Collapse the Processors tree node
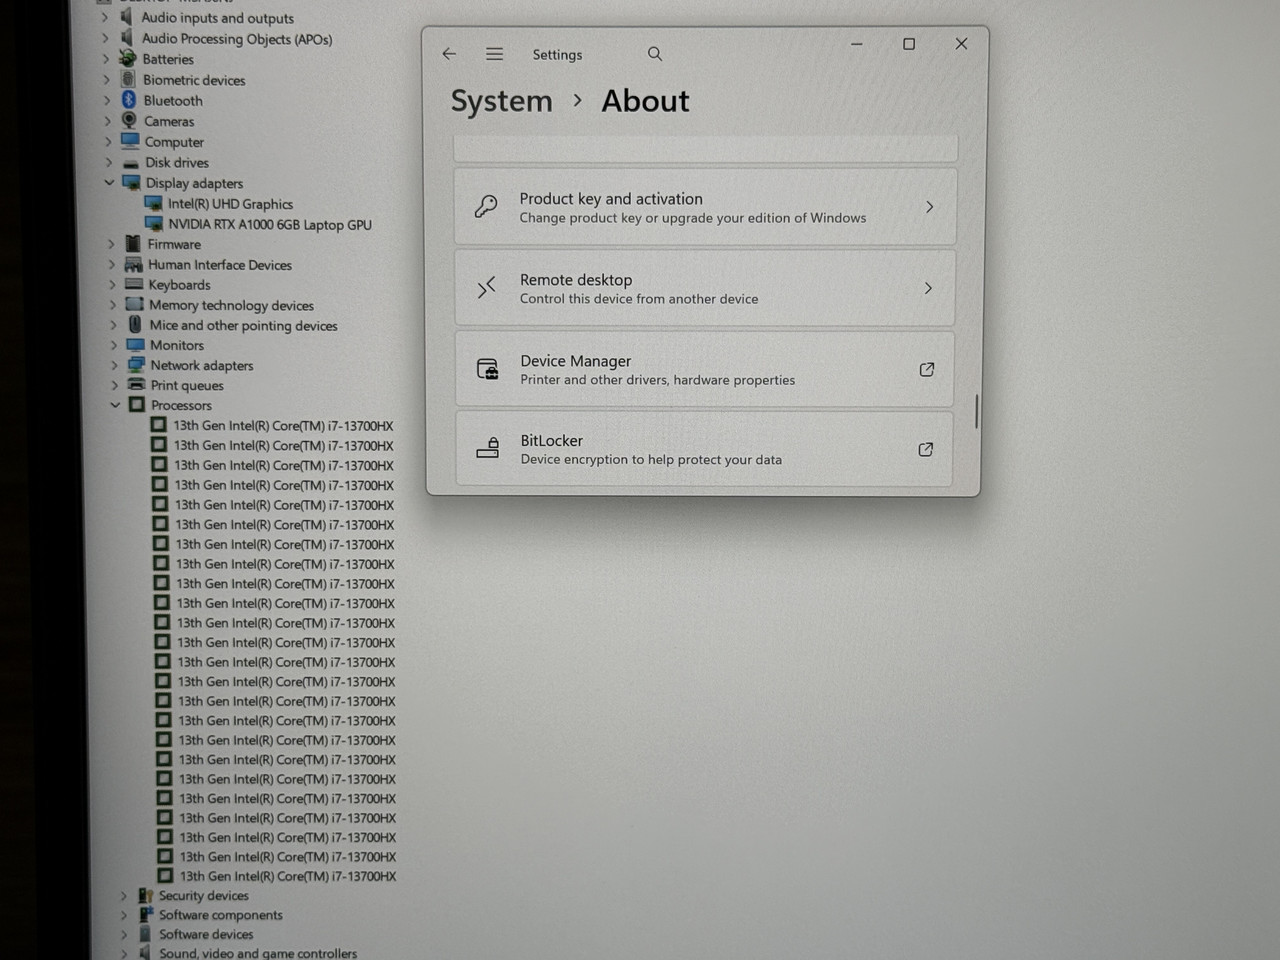Screen dimensions: 1280x960 tap(115, 405)
